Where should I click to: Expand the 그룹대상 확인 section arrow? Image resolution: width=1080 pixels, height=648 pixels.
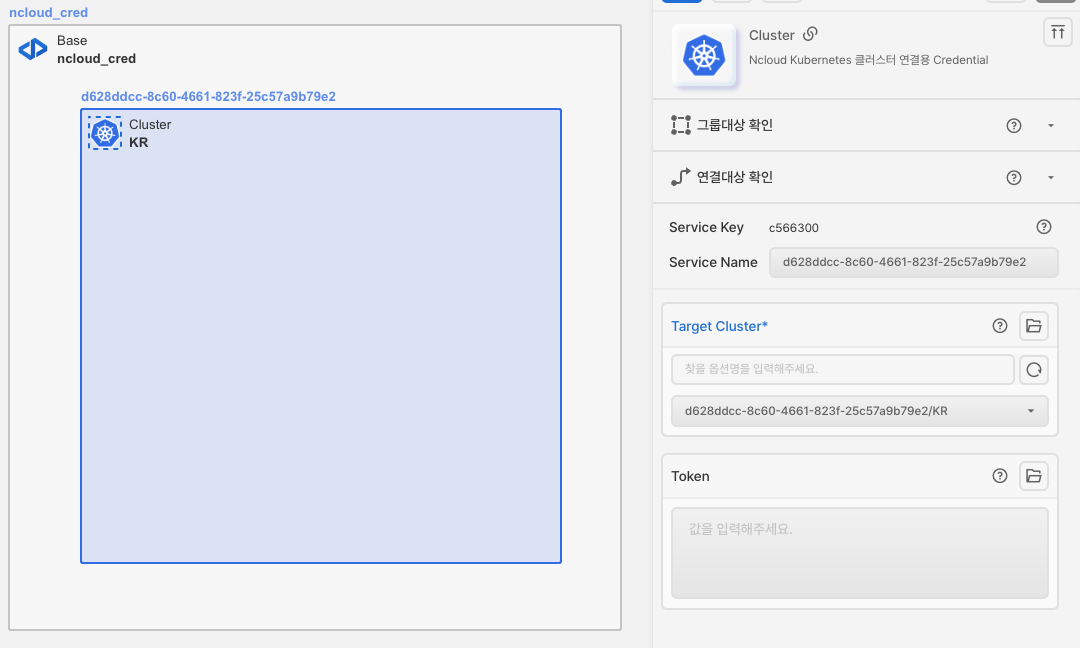click(x=1051, y=125)
